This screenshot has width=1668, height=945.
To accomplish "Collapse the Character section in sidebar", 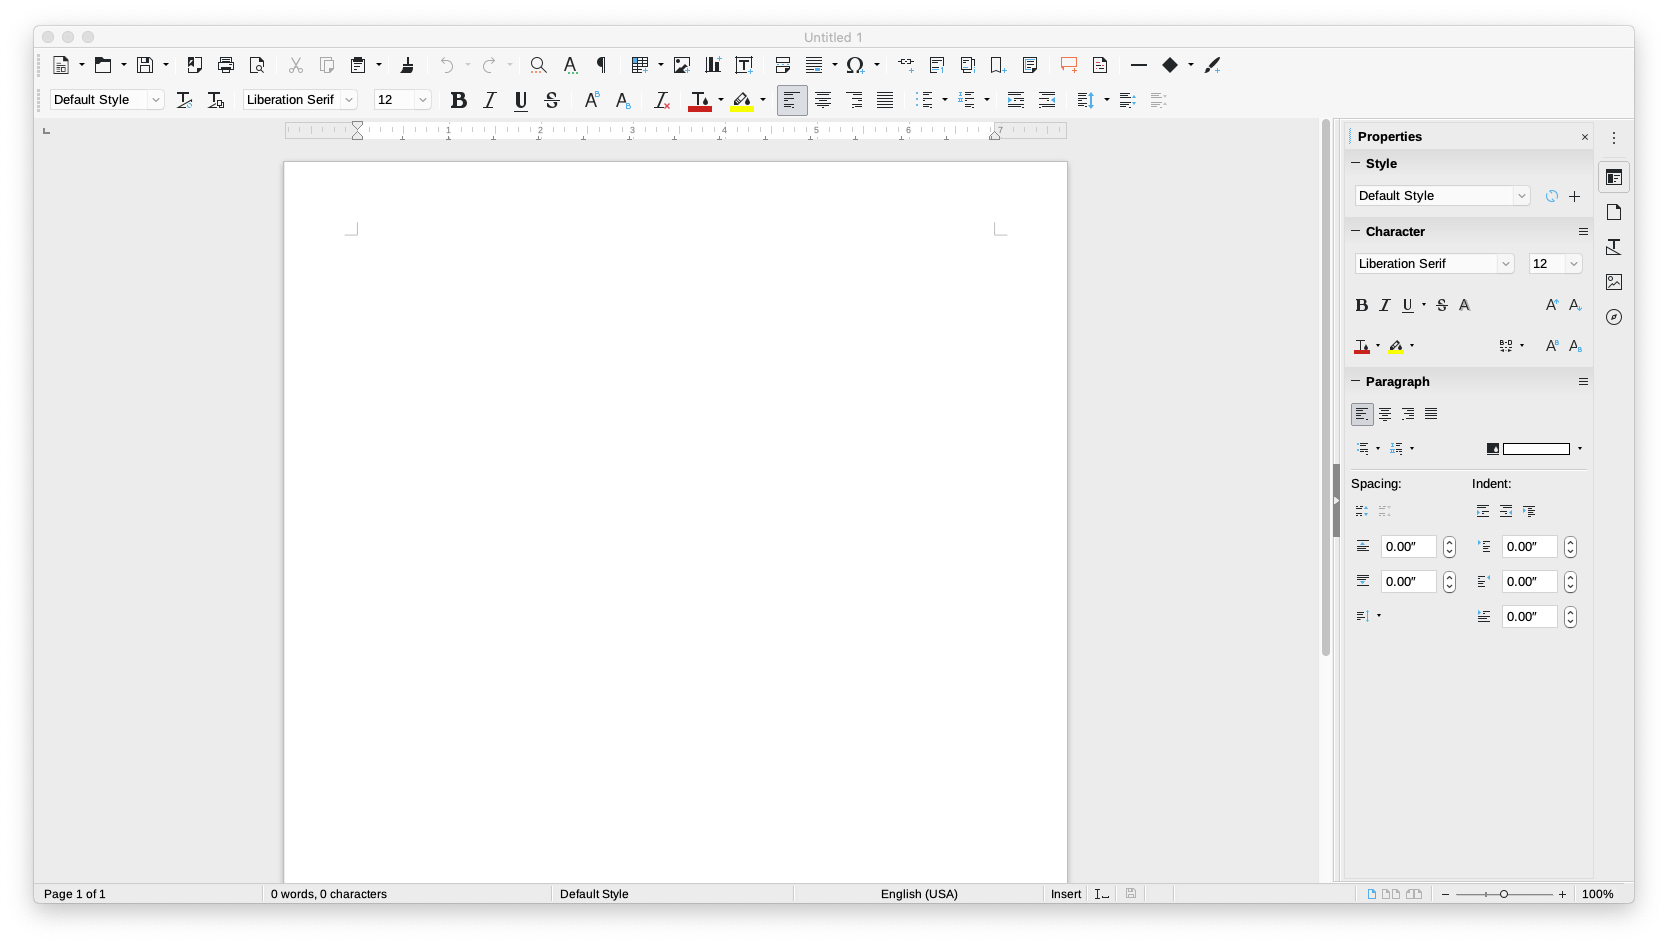I will click(x=1356, y=231).
